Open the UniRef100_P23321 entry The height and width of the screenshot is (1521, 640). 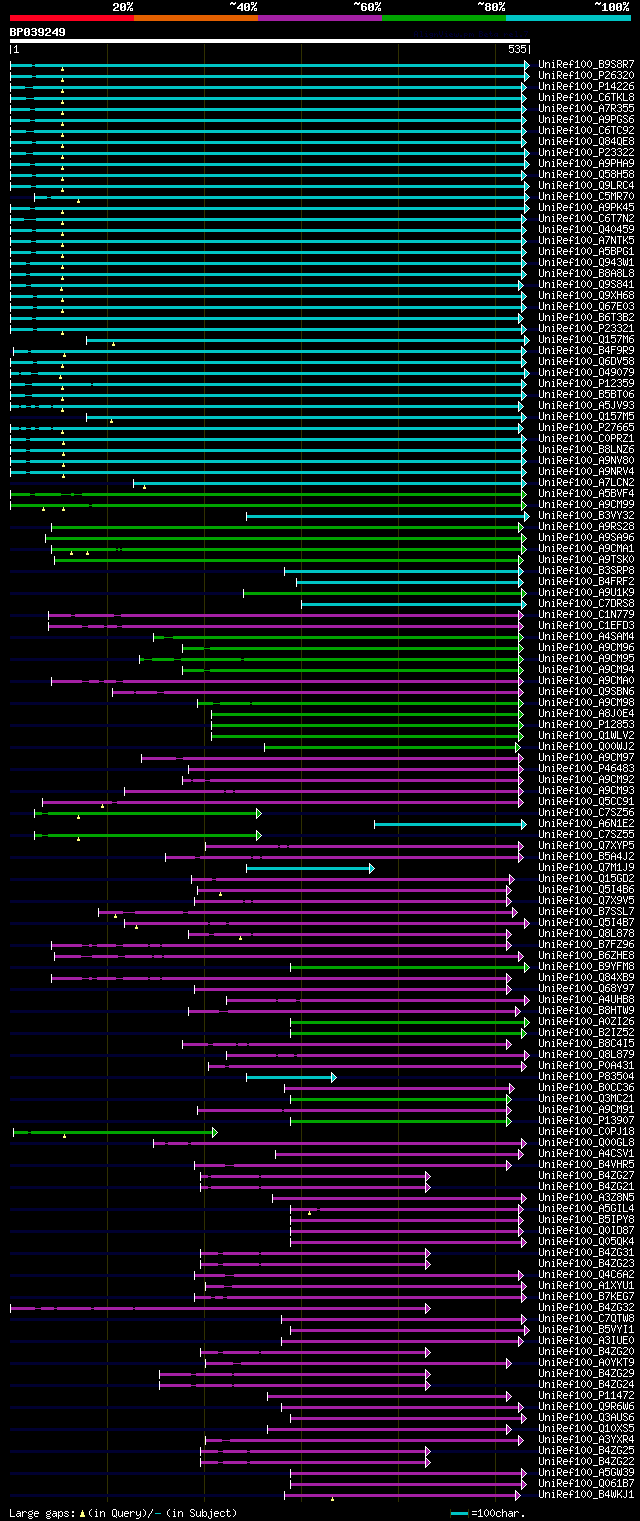click(x=586, y=328)
